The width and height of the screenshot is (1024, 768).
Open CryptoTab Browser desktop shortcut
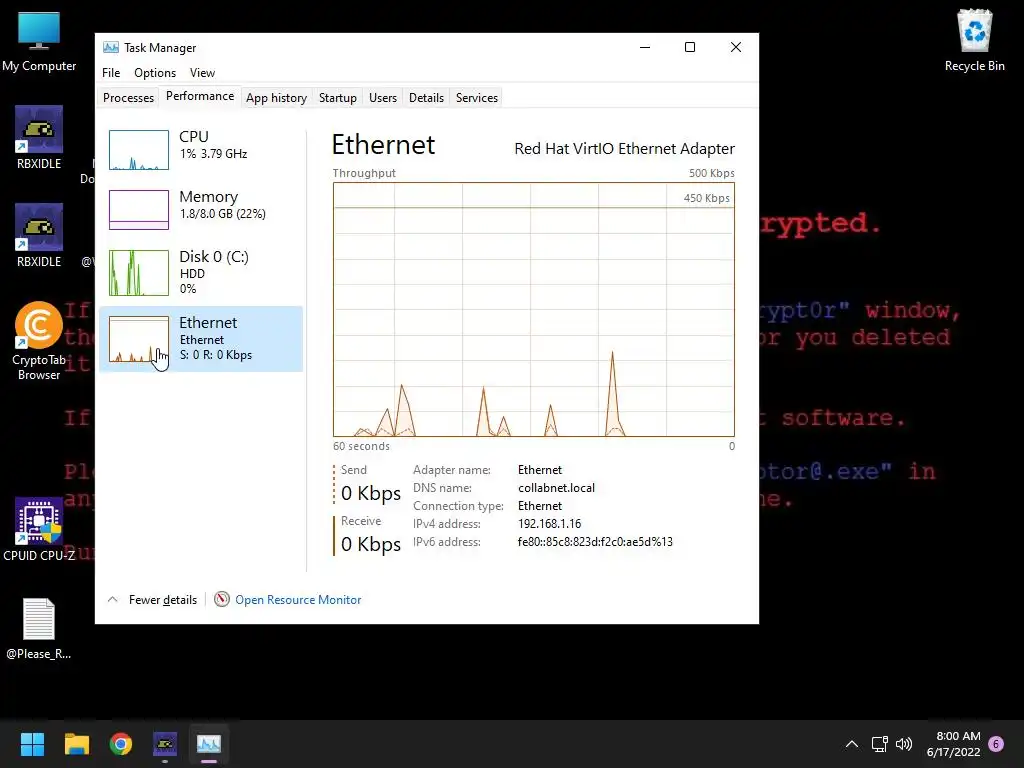coord(39,341)
